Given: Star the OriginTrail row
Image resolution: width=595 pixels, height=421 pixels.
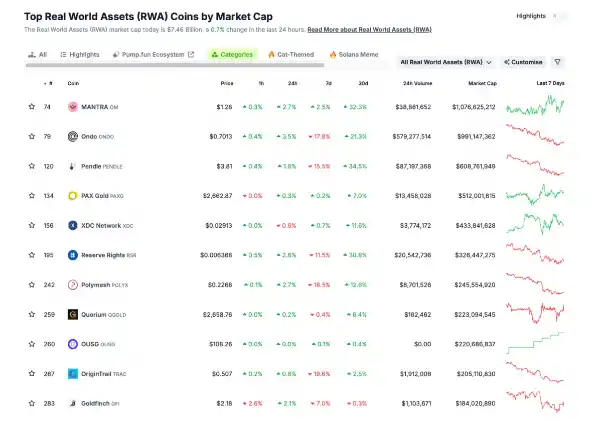Looking at the screenshot, I should tap(32, 373).
